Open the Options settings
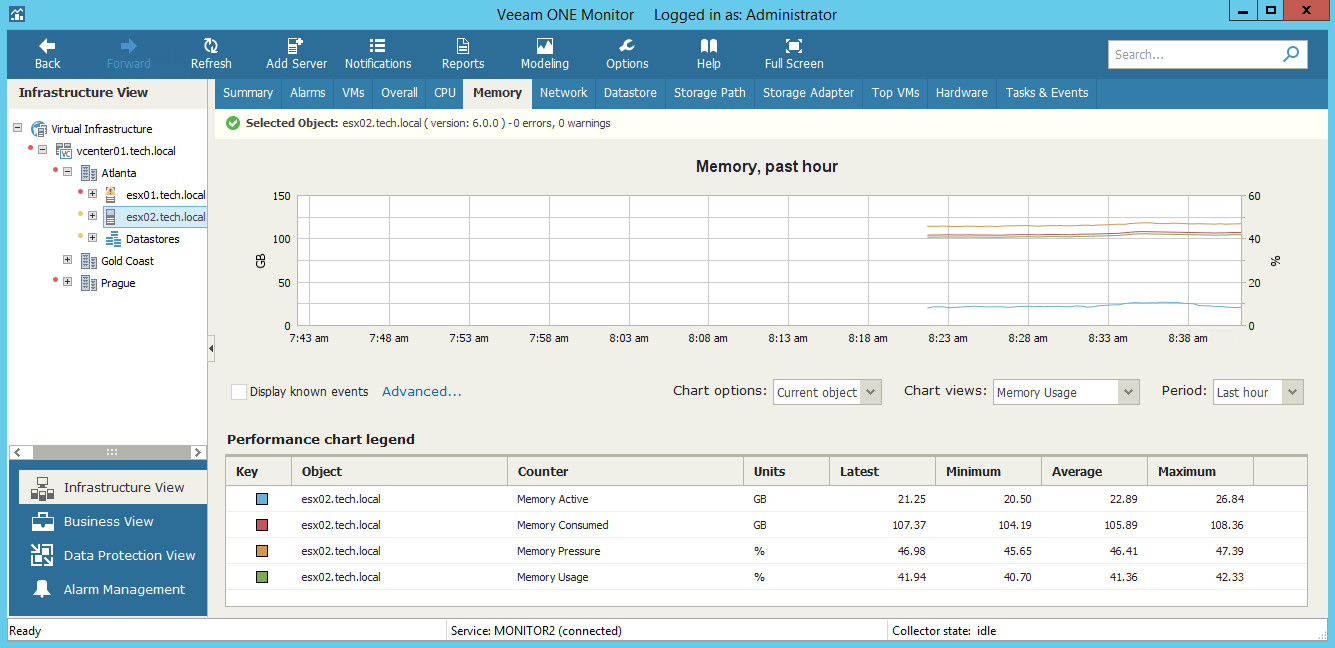1335x648 pixels. click(627, 54)
